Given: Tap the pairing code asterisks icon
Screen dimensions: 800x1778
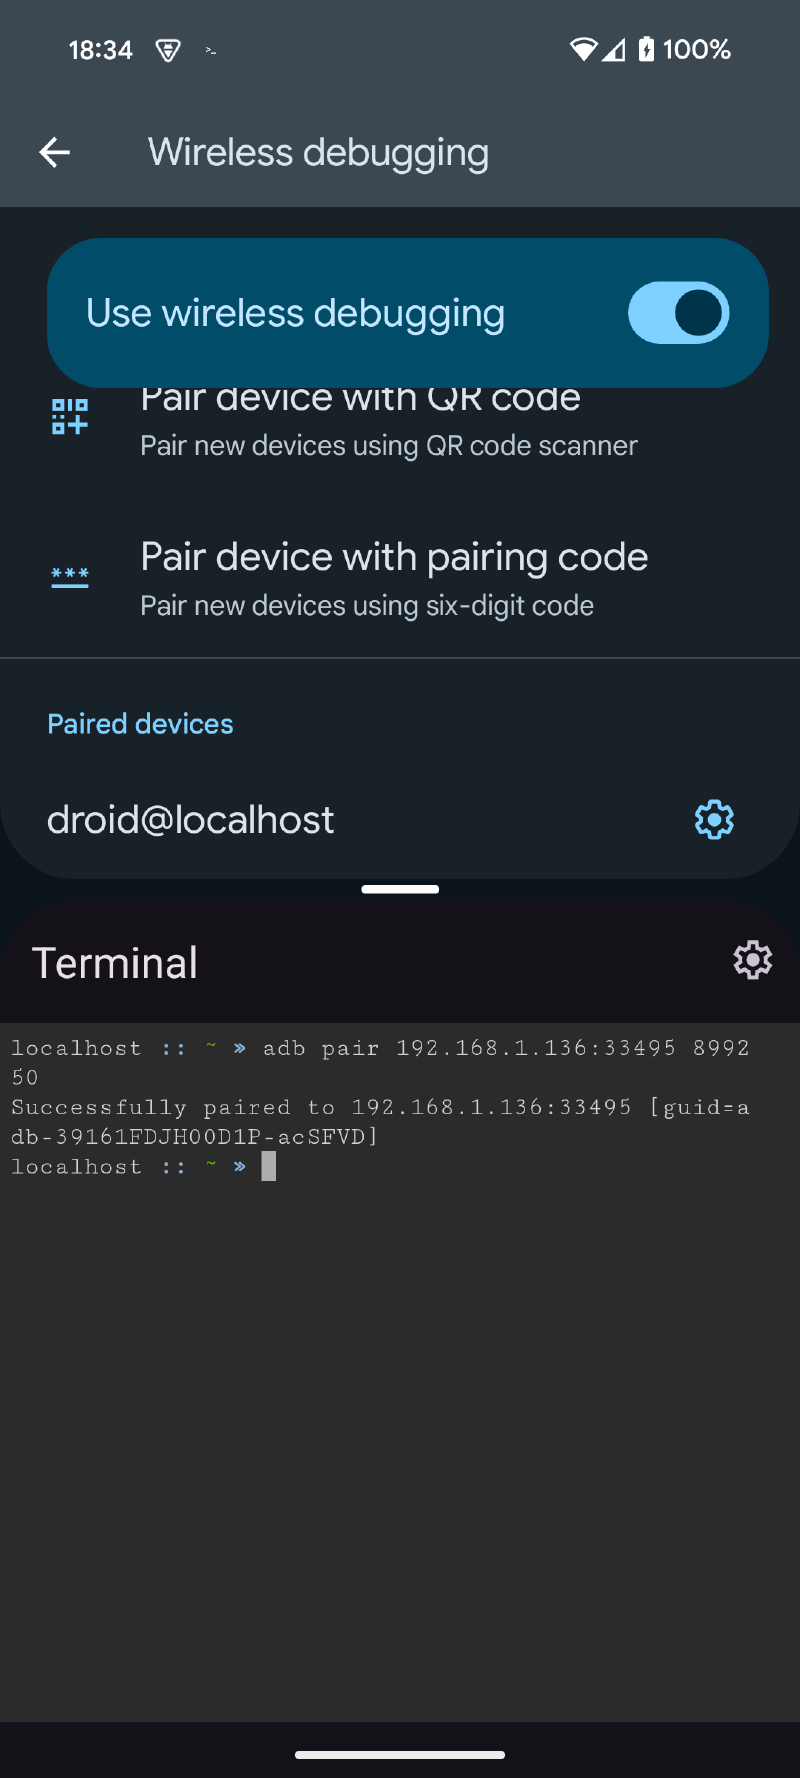Looking at the screenshot, I should [70, 577].
